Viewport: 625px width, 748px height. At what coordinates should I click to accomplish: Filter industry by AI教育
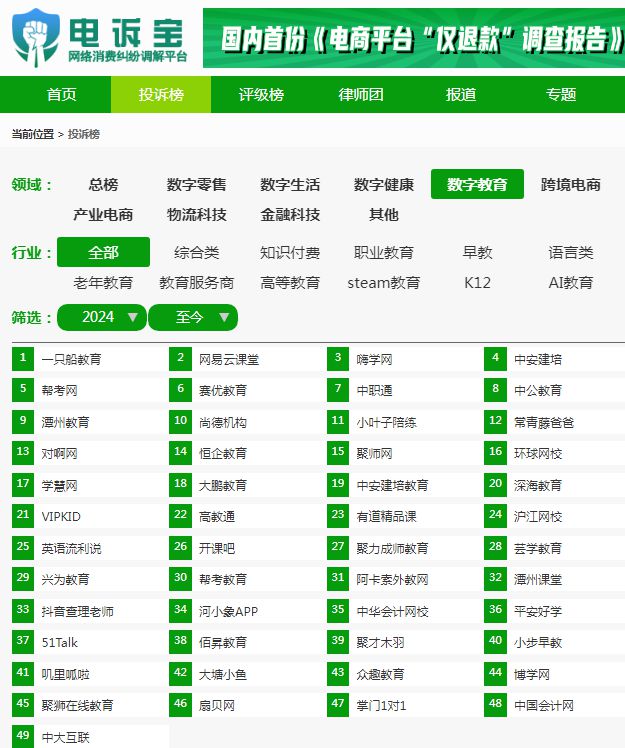click(571, 282)
